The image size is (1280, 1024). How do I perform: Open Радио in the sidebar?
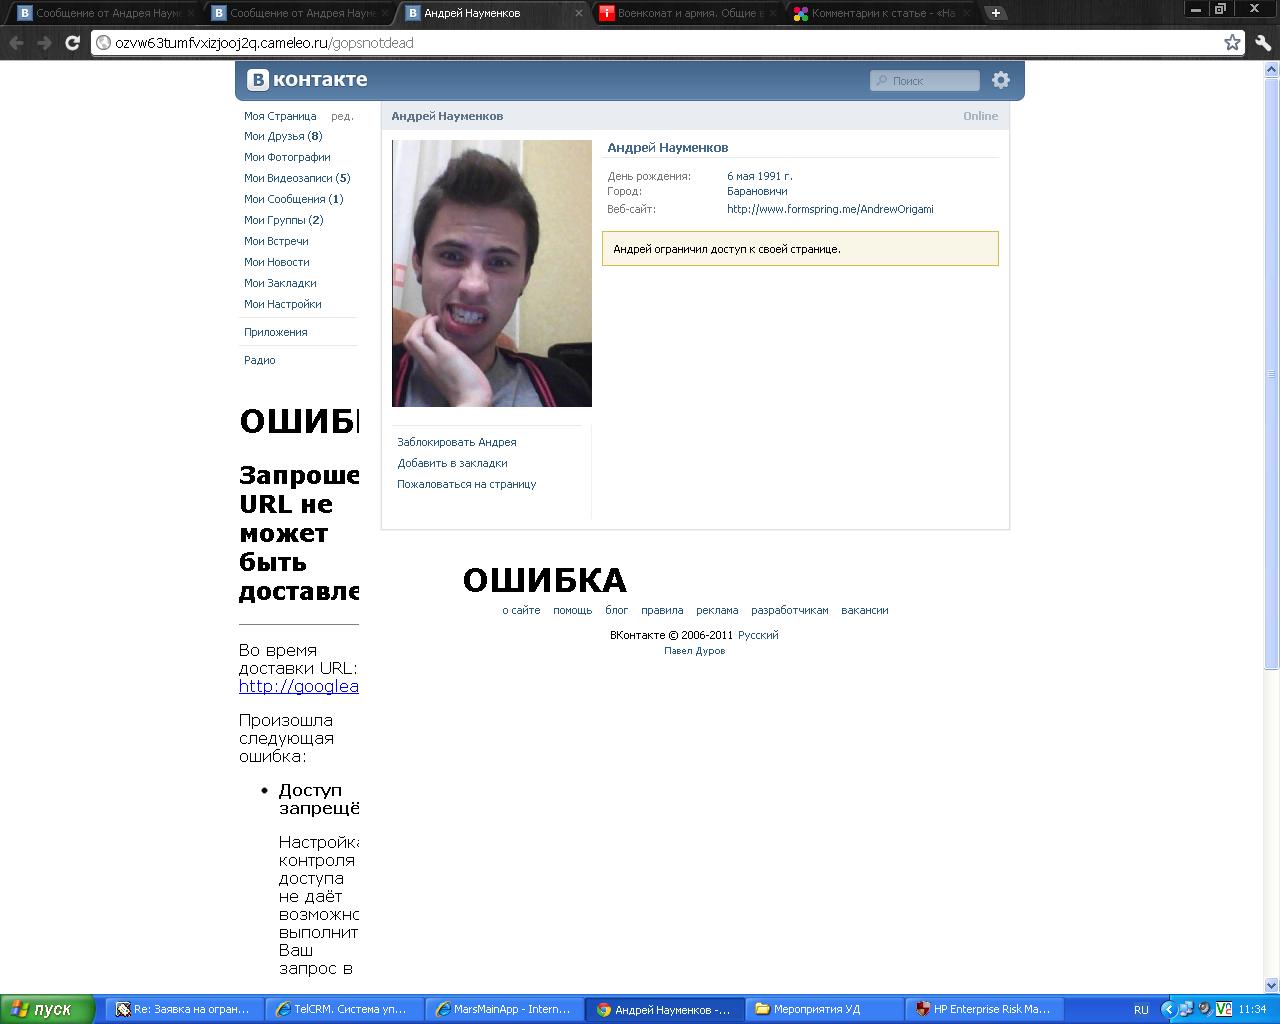point(260,360)
